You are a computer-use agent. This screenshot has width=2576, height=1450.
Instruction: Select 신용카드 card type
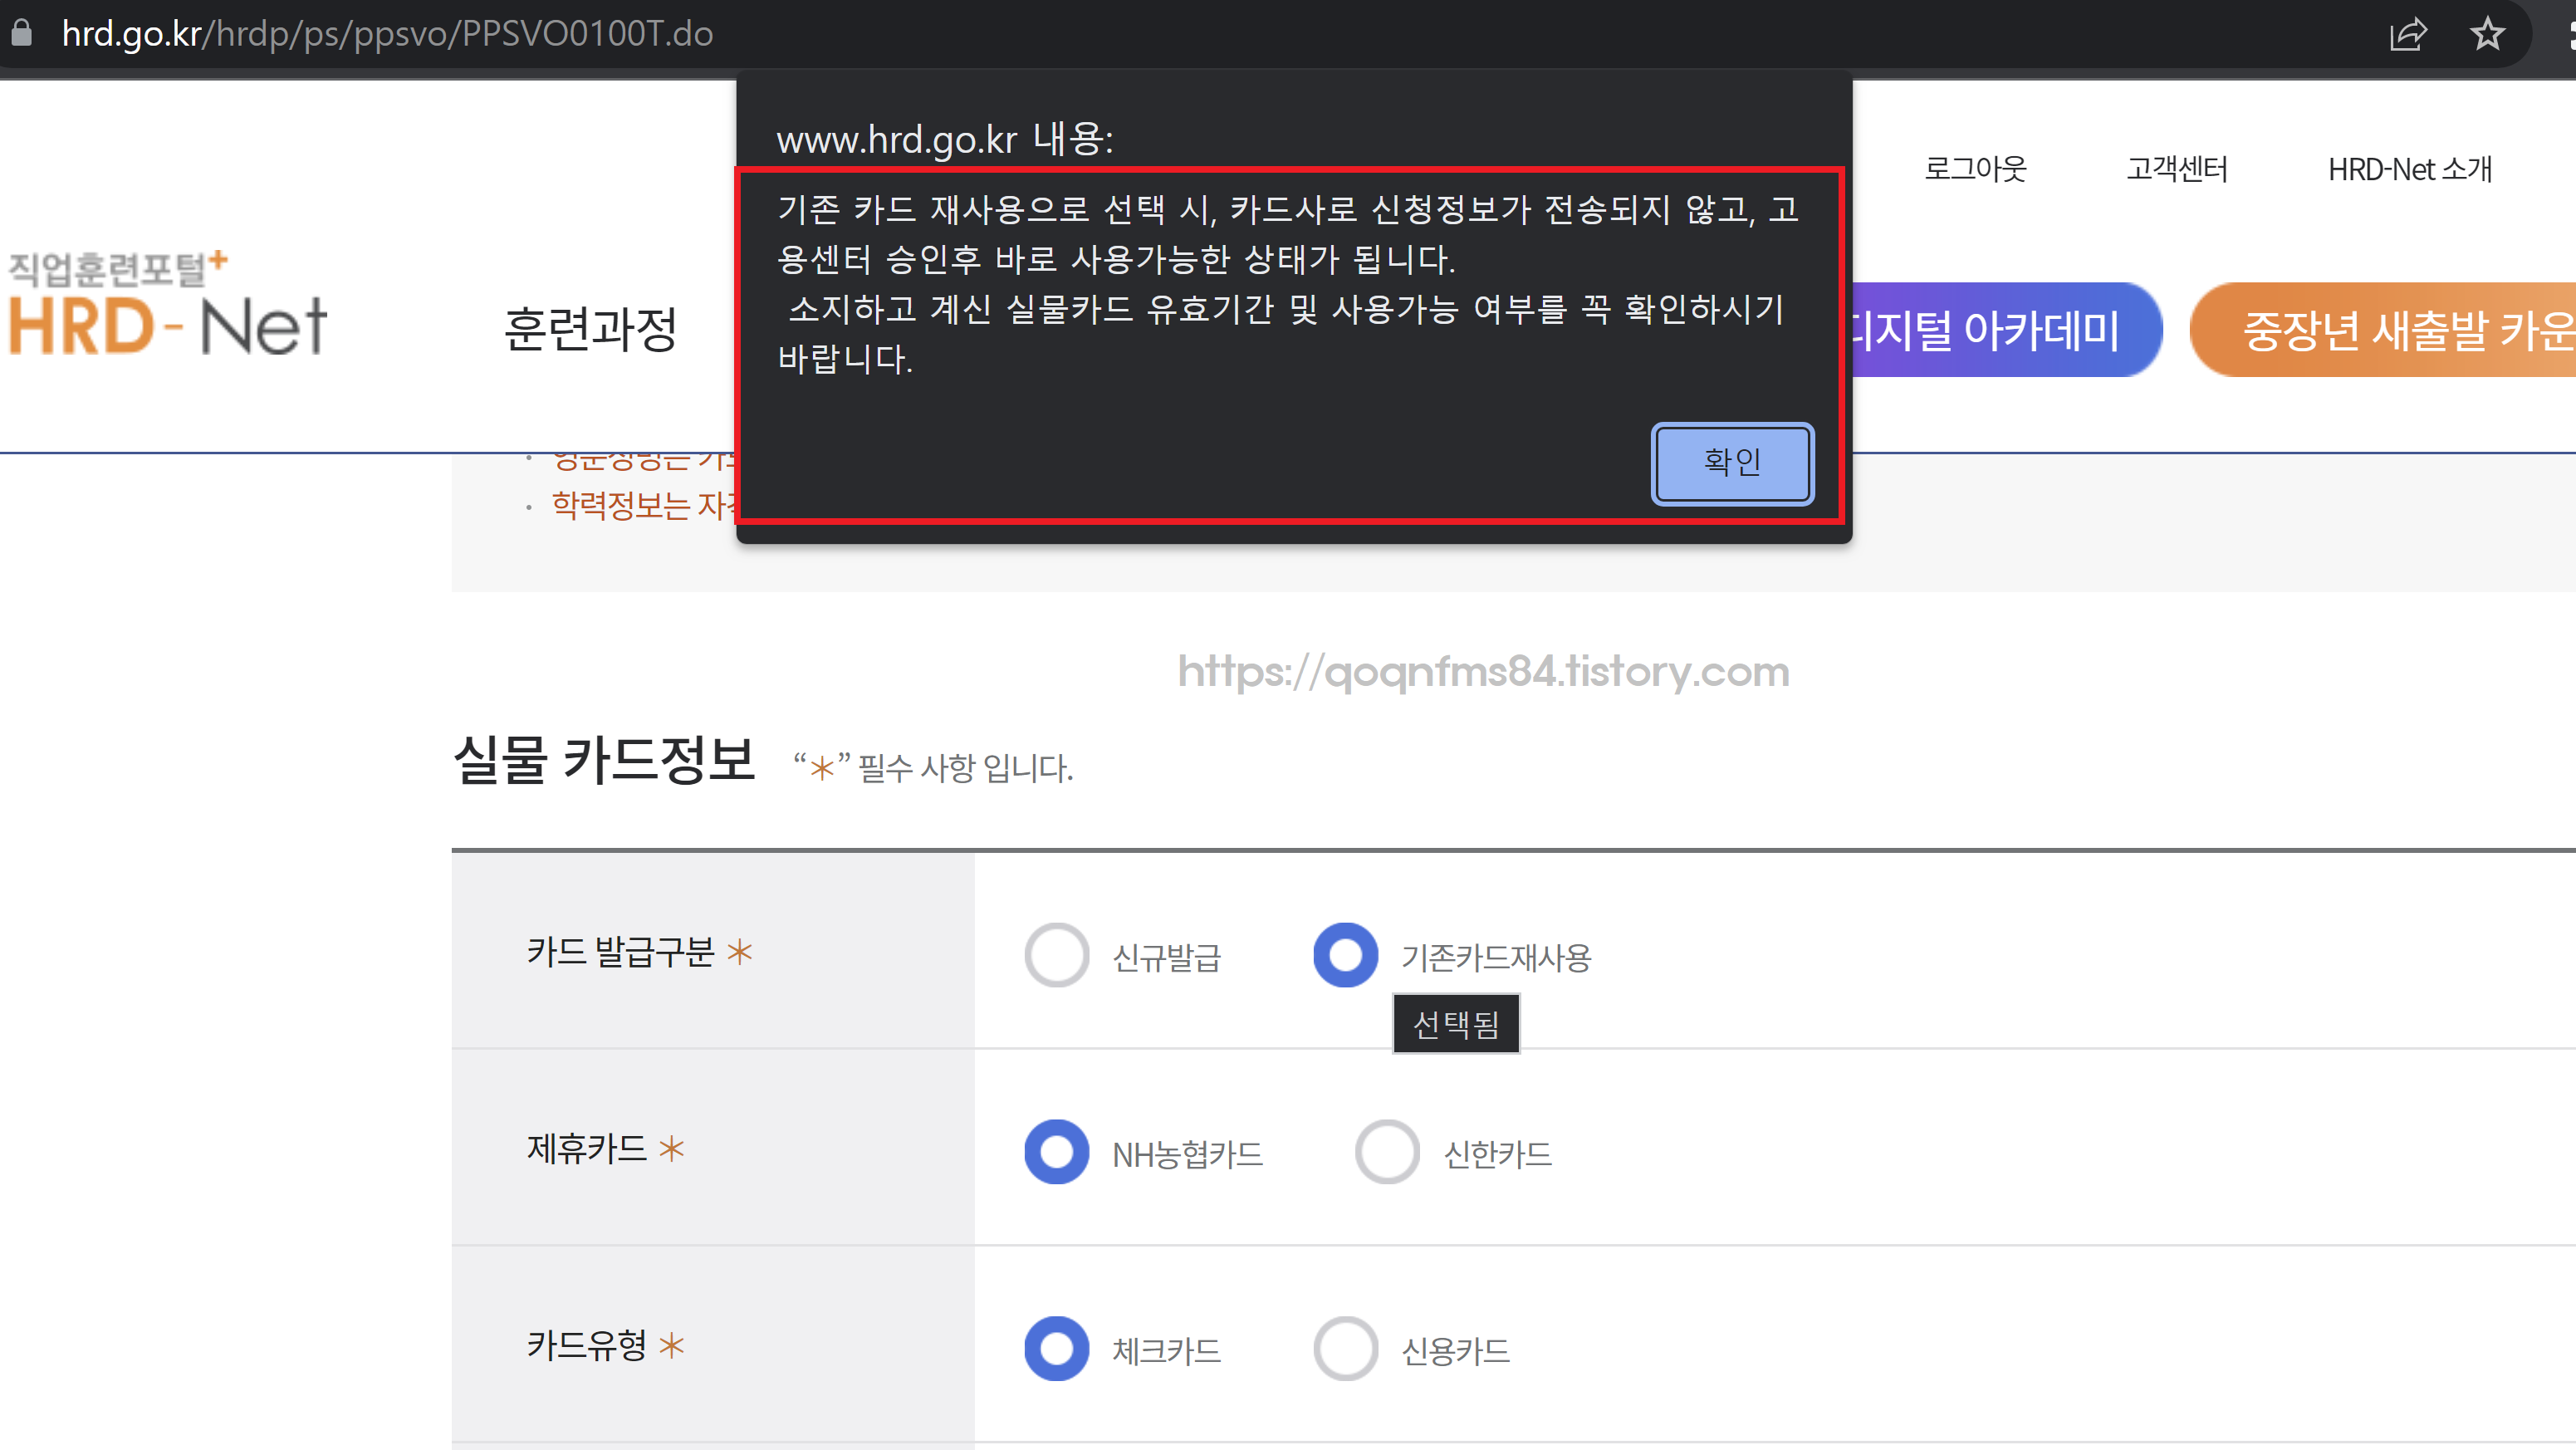pos(1345,1348)
